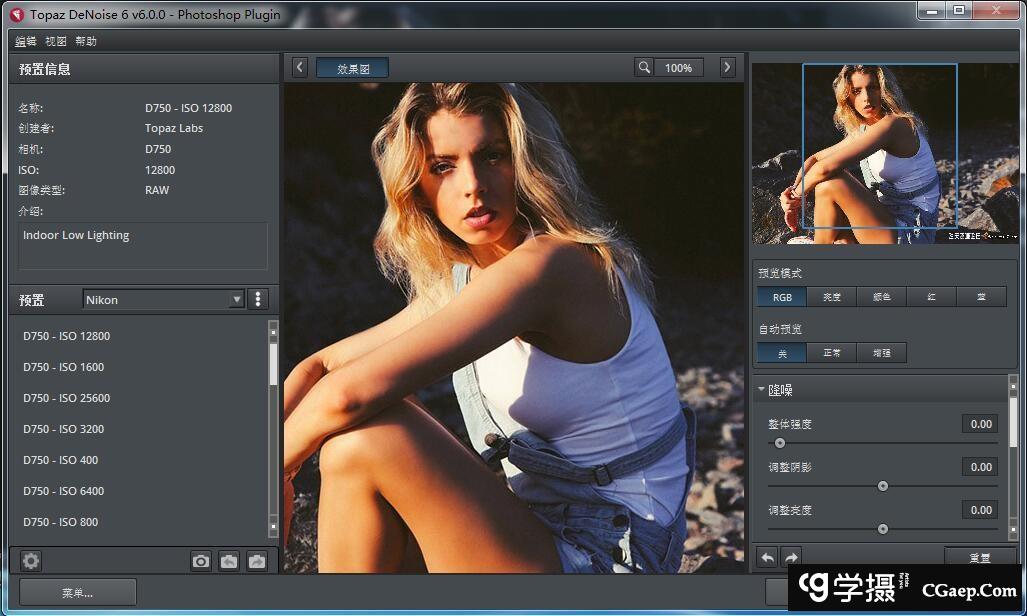Click the camera snapshot icon below presets
The height and width of the screenshot is (616, 1027).
pos(201,561)
